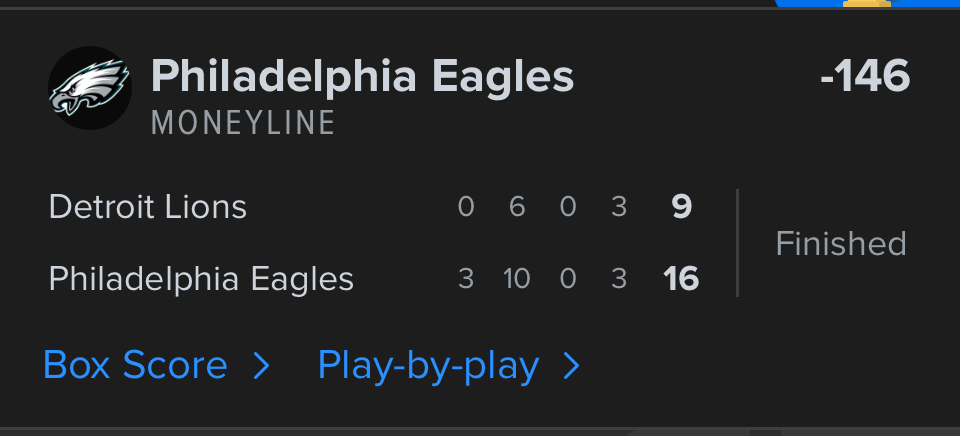Click Eagles third quarter score 0

(x=568, y=279)
